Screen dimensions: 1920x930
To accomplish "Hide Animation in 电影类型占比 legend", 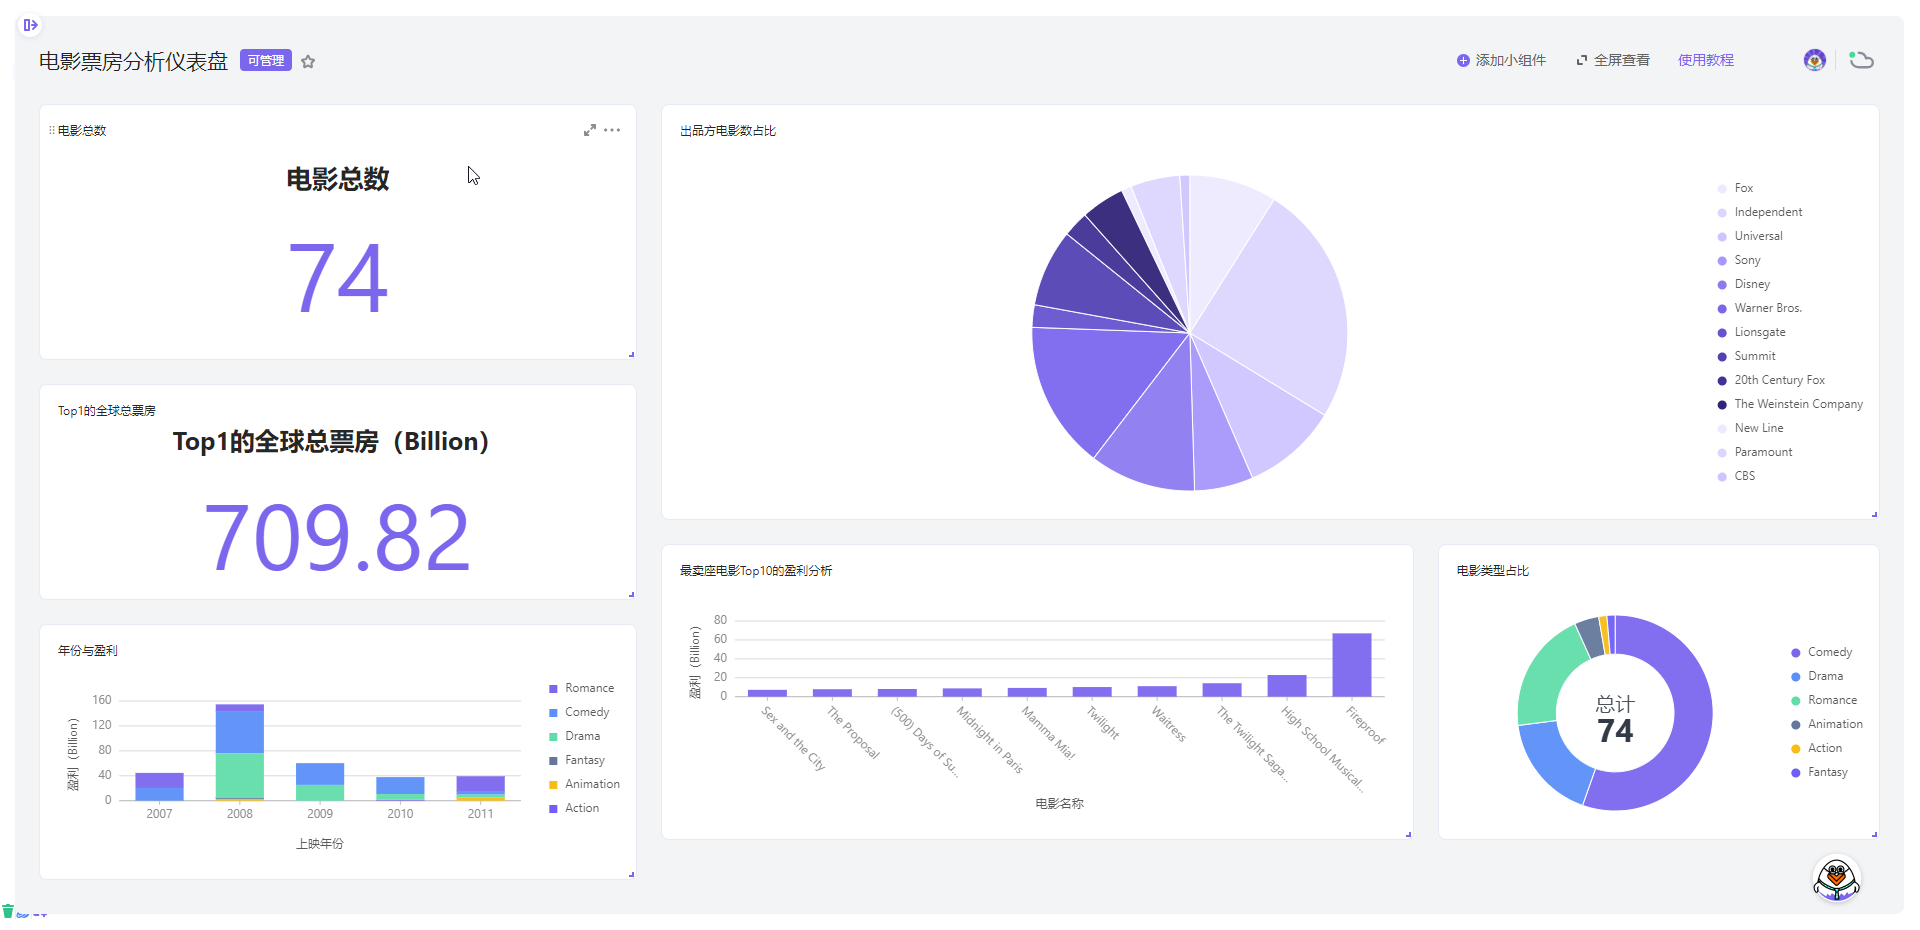I will pos(1834,724).
